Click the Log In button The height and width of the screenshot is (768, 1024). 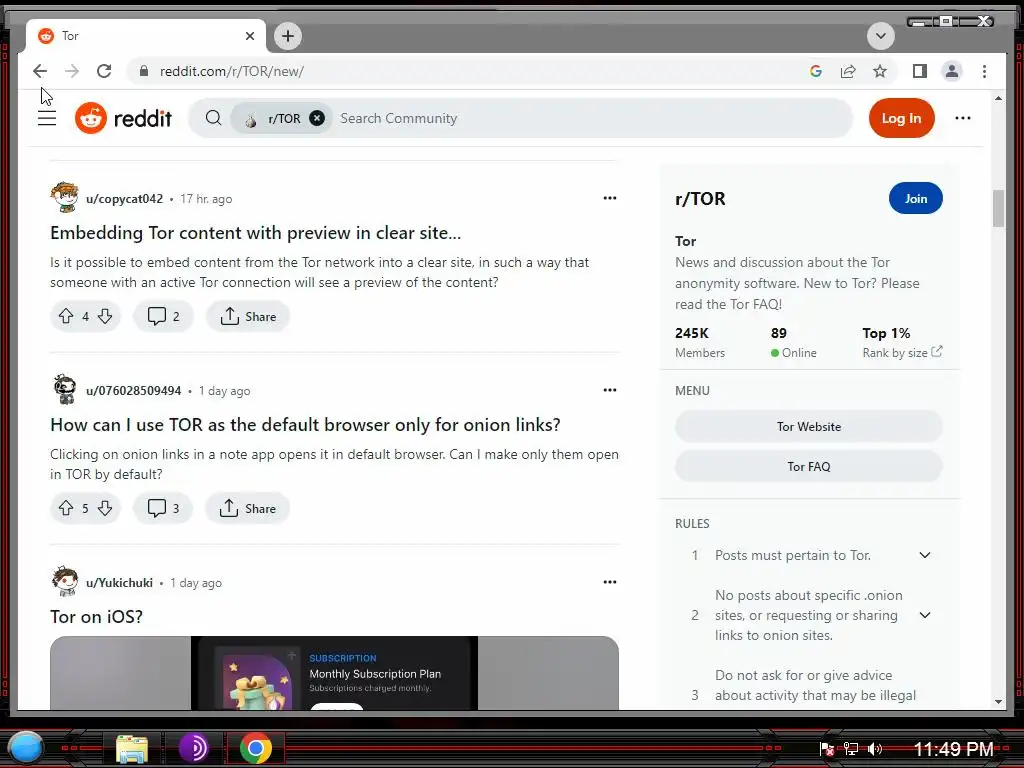901,118
